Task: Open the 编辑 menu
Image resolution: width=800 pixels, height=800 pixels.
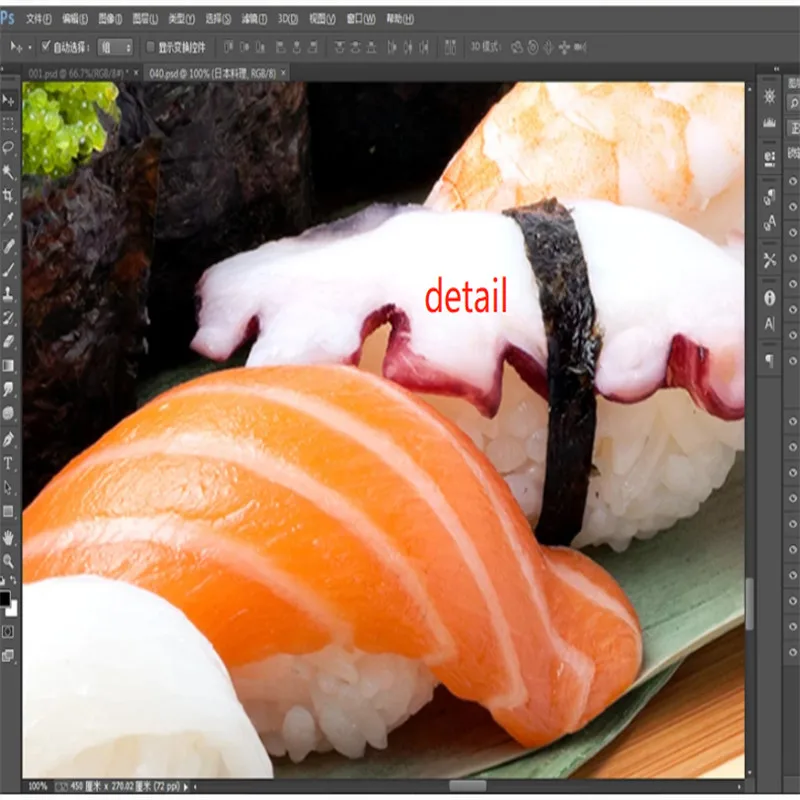Action: (74, 19)
